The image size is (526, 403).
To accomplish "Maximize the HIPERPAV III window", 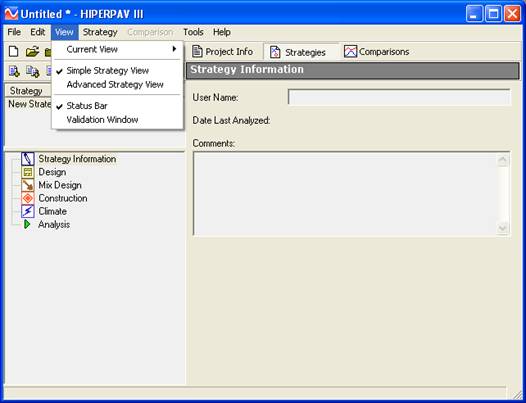I will pos(493,14).
